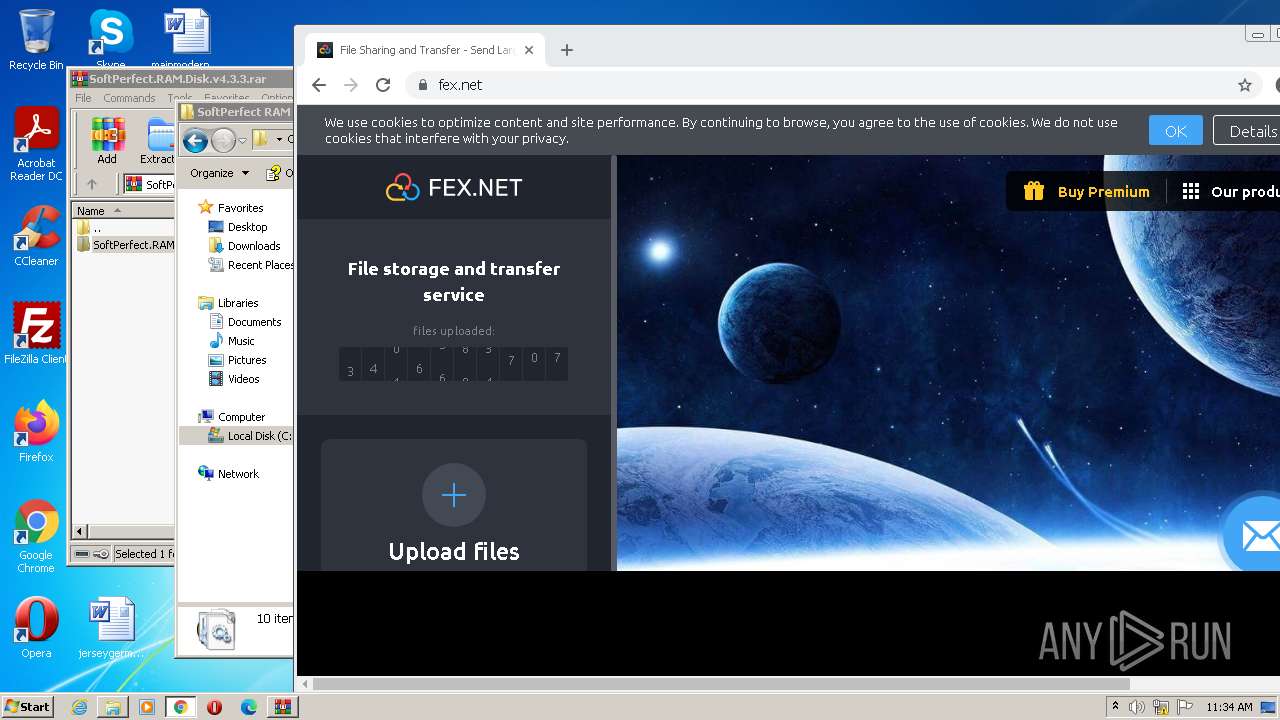
Task: Open Music library in Explorer
Action: 241,341
